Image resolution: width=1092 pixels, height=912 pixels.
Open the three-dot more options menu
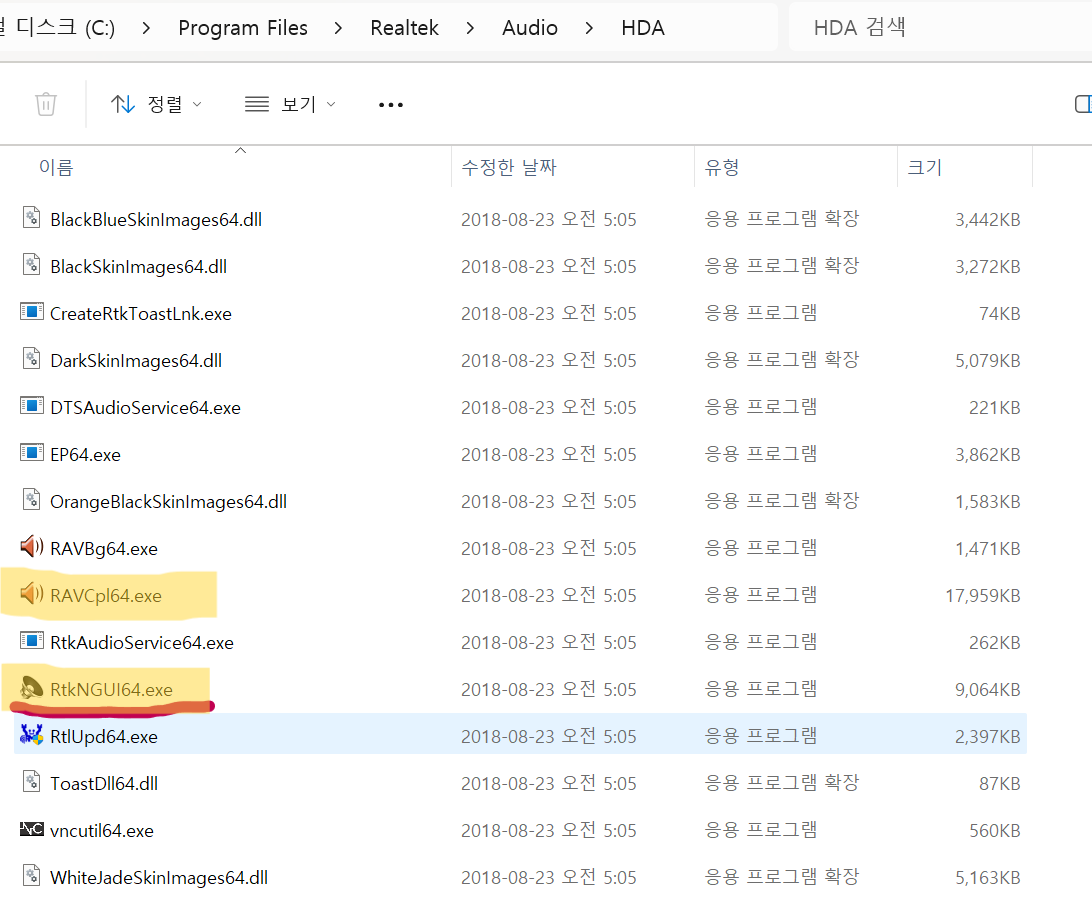tap(391, 105)
